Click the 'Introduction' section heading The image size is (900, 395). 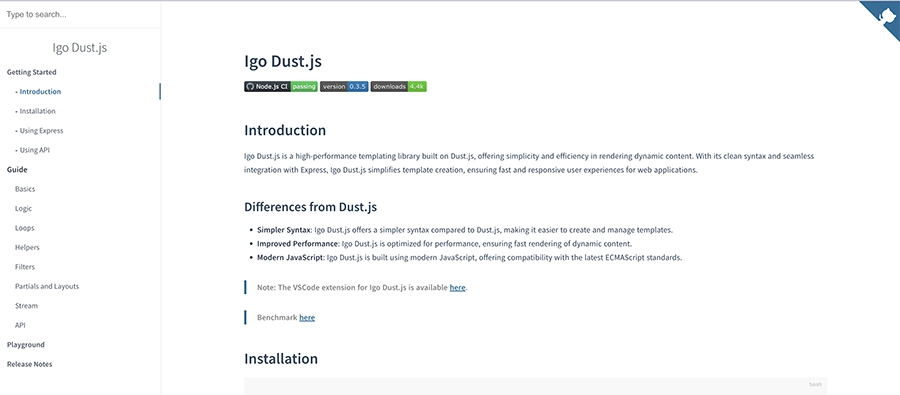[285, 130]
